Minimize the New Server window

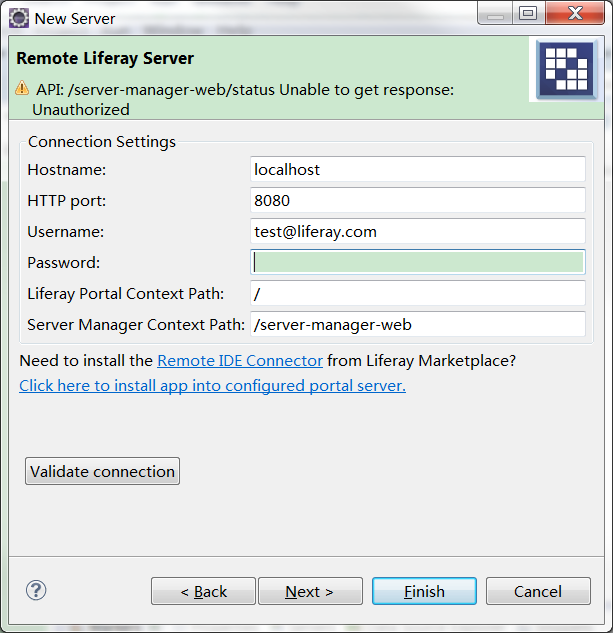tap(494, 14)
